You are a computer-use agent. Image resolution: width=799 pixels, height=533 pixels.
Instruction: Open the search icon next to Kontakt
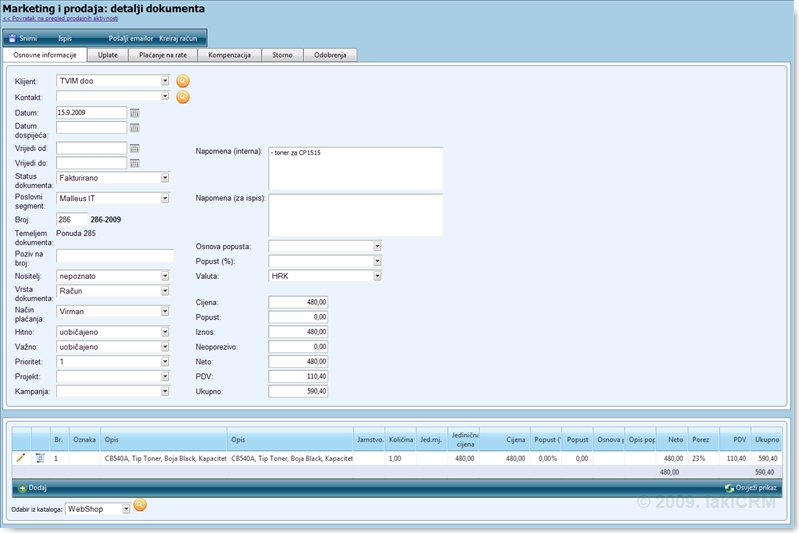click(x=182, y=97)
